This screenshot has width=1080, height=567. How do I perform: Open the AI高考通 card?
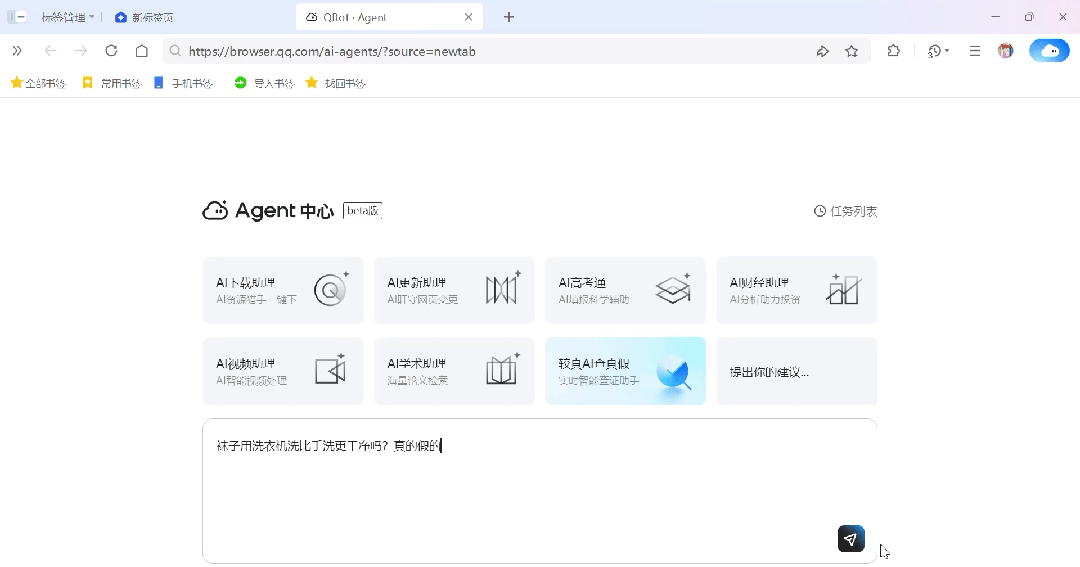[625, 290]
